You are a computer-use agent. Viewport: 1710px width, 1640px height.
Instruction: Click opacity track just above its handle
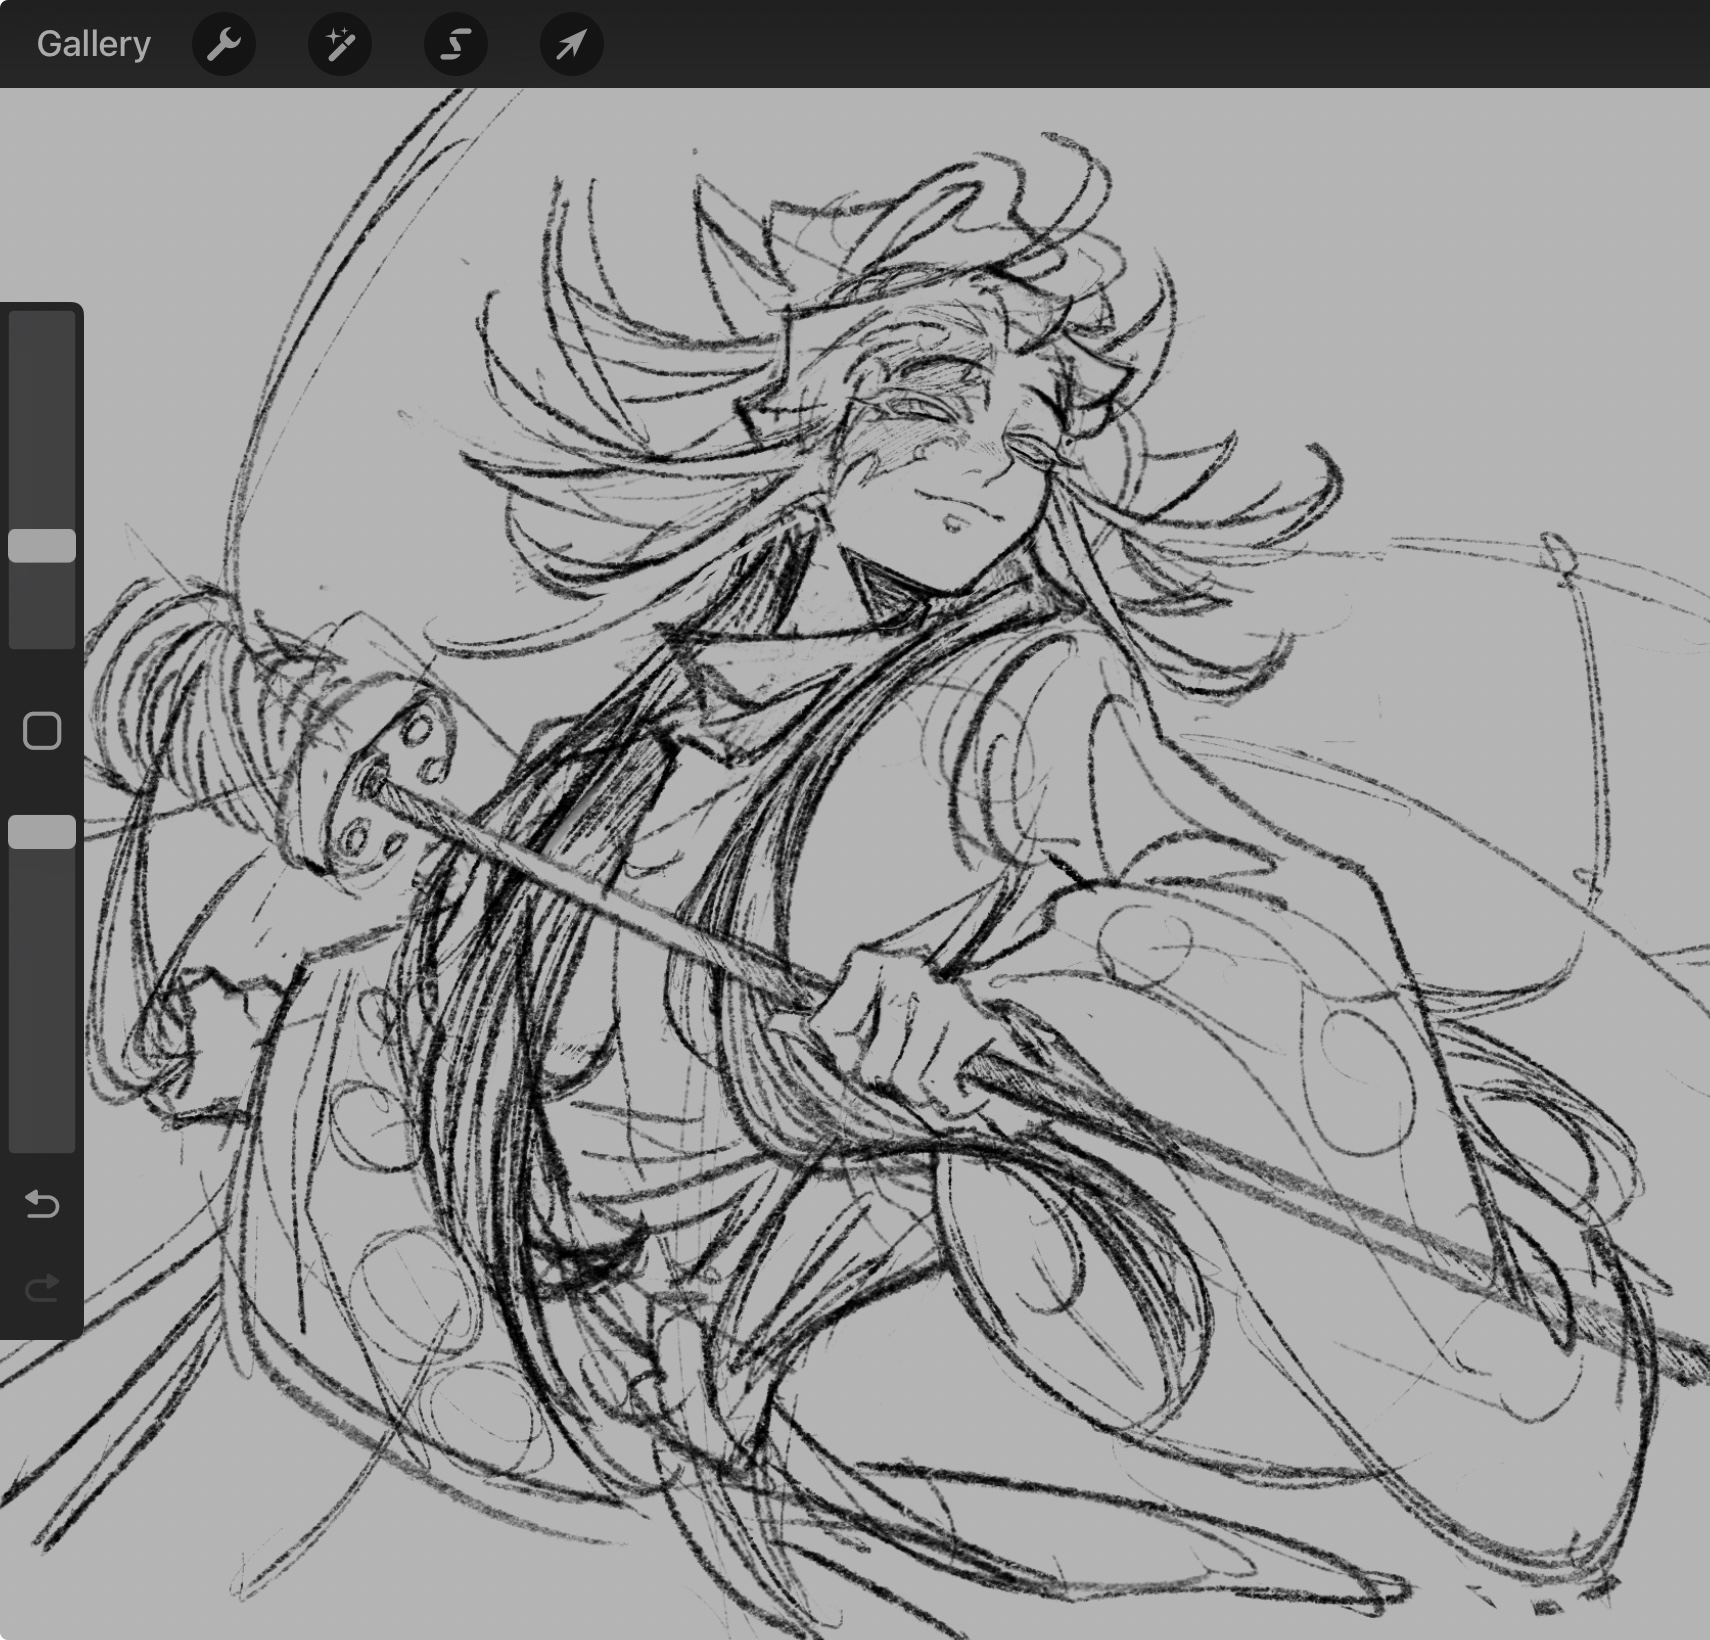pos(42,795)
